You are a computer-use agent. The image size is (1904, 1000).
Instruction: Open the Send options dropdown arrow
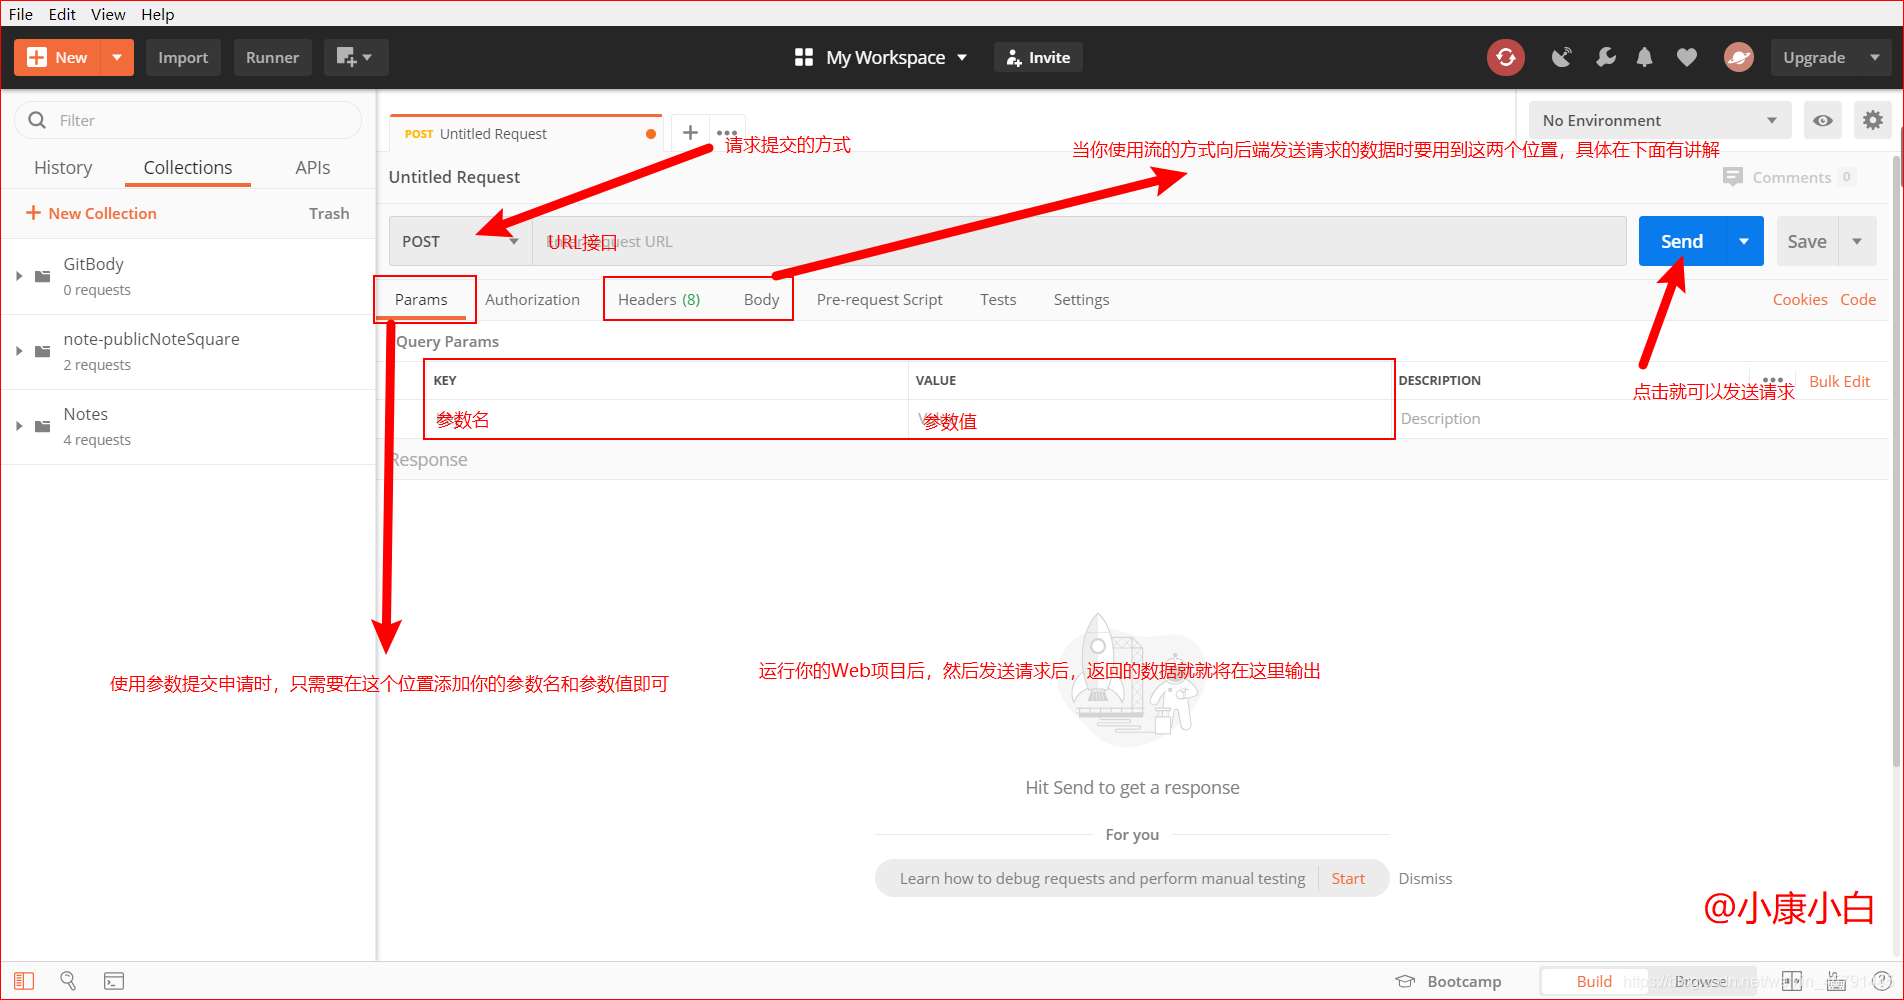[1744, 241]
